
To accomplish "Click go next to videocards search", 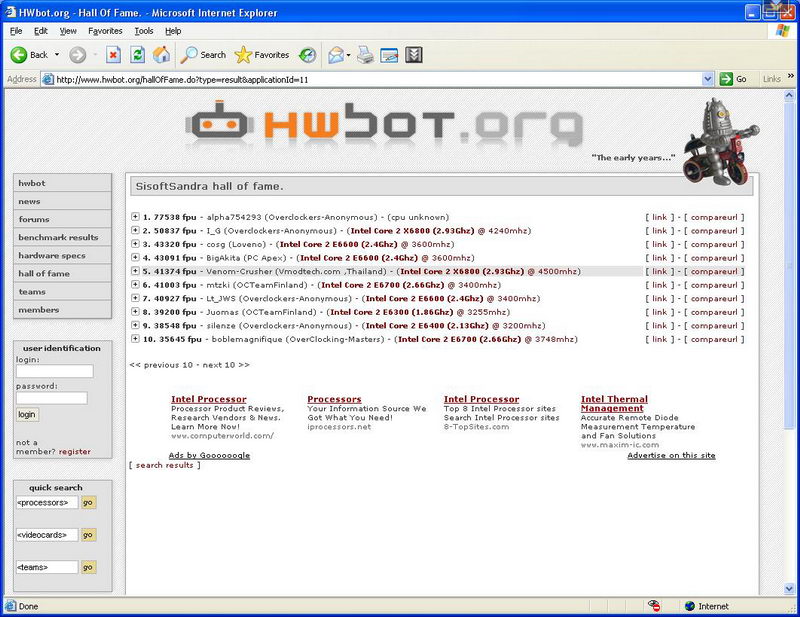I will point(88,535).
